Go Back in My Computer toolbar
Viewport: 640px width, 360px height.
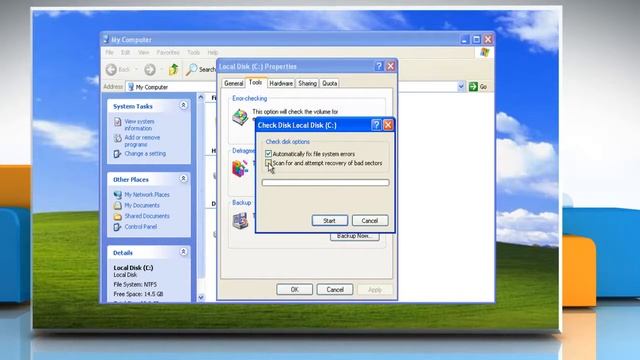(x=117, y=70)
